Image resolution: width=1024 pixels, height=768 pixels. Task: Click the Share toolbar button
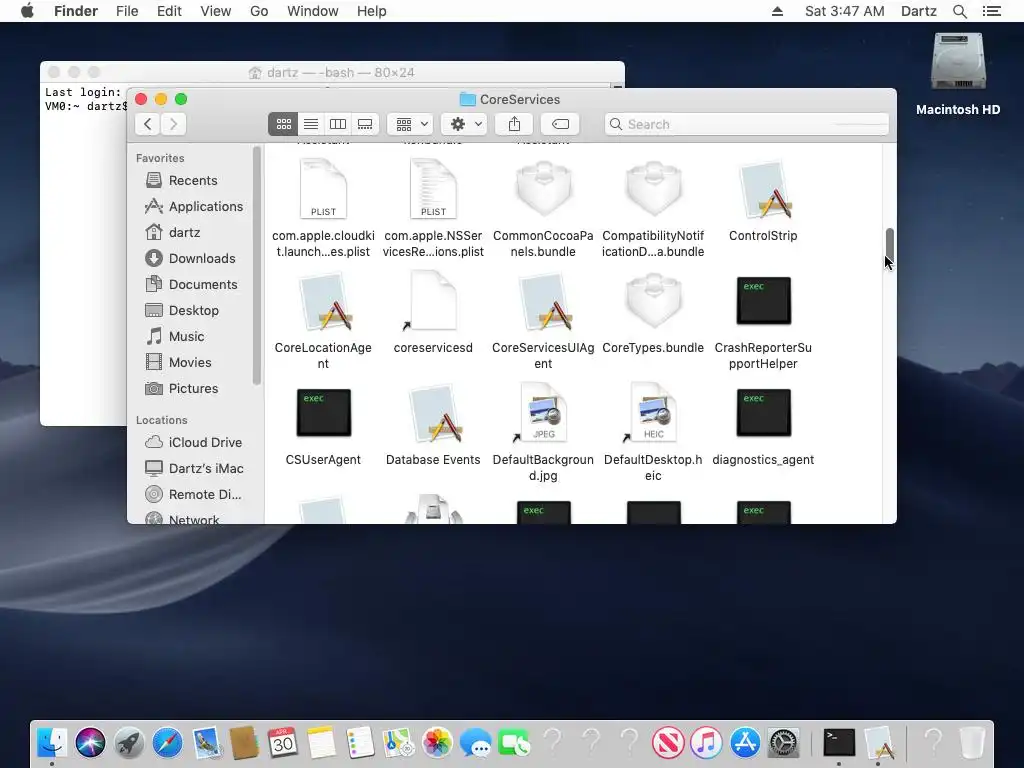(x=515, y=124)
